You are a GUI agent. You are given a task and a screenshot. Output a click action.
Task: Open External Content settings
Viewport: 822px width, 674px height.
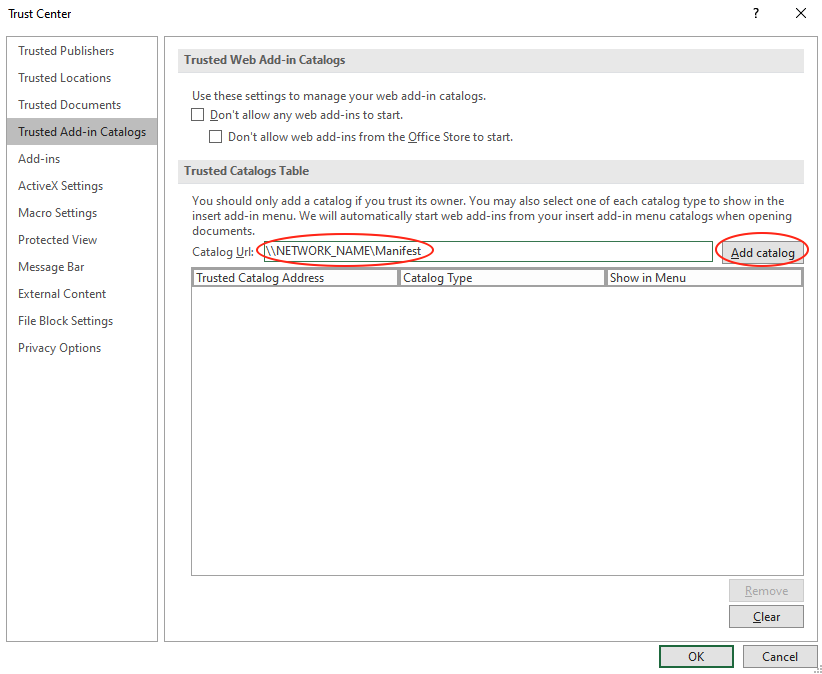click(62, 294)
